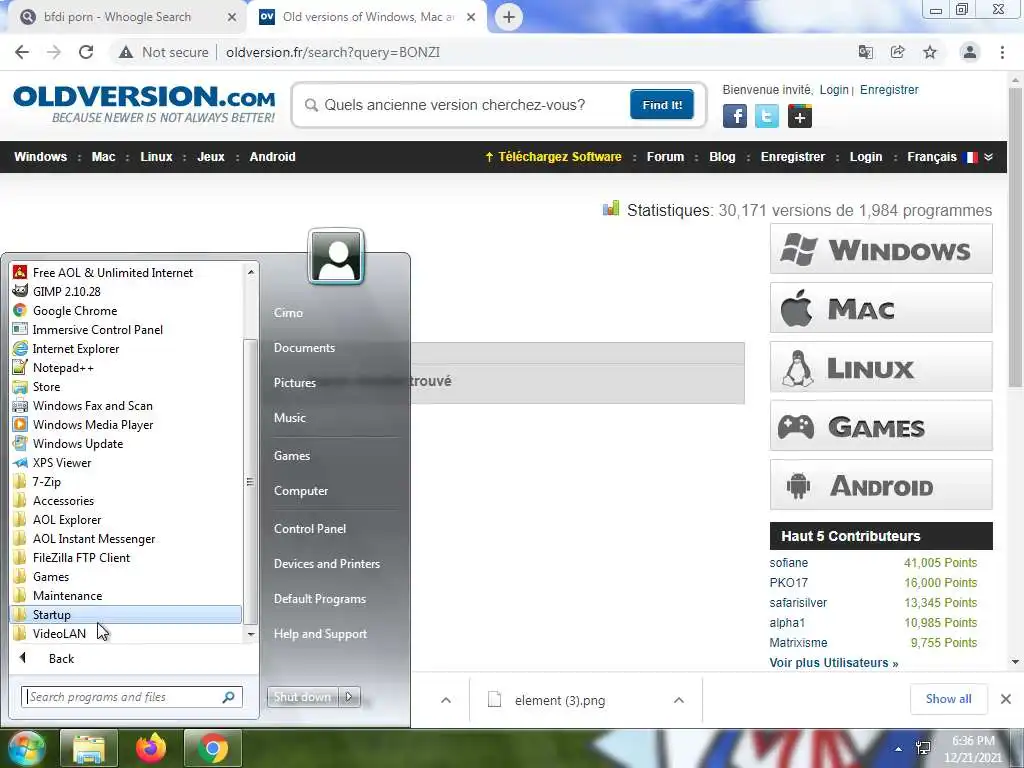The height and width of the screenshot is (768, 1024).
Task: Expand the 7-Zip folder in Start menu
Action: pyautogui.click(x=46, y=481)
